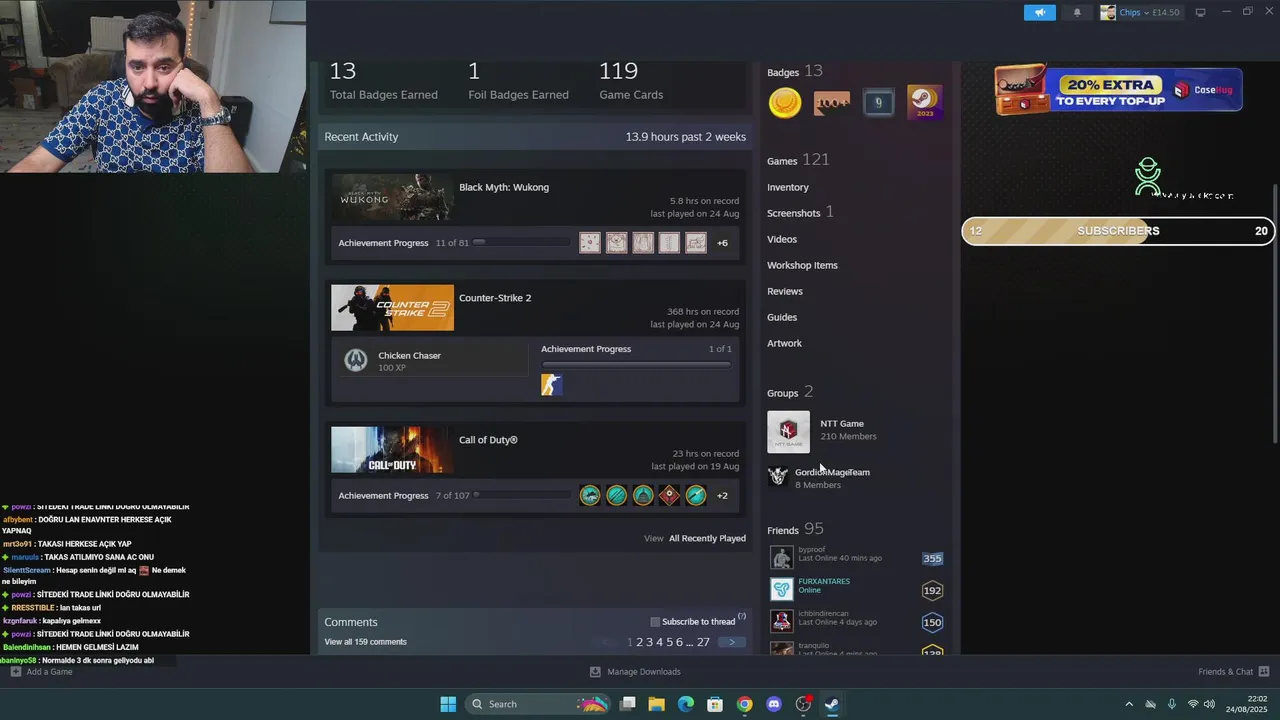
Task: View the red diamond Call of Duty achievement
Action: [x=669, y=495]
